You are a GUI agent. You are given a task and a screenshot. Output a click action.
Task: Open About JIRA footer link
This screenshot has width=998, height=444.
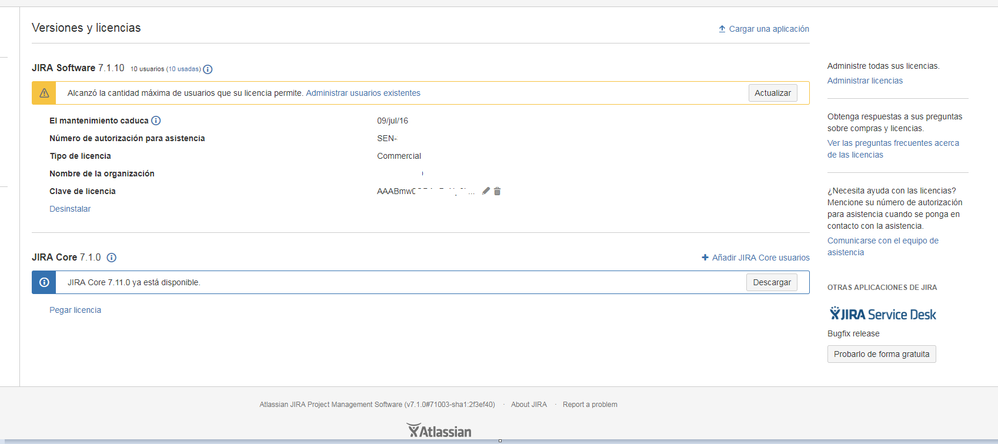[x=528, y=405]
